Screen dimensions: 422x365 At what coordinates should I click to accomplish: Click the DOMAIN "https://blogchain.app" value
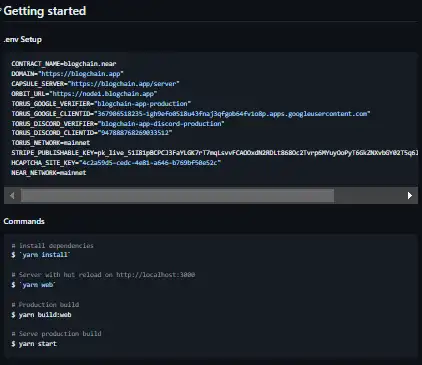coord(82,74)
